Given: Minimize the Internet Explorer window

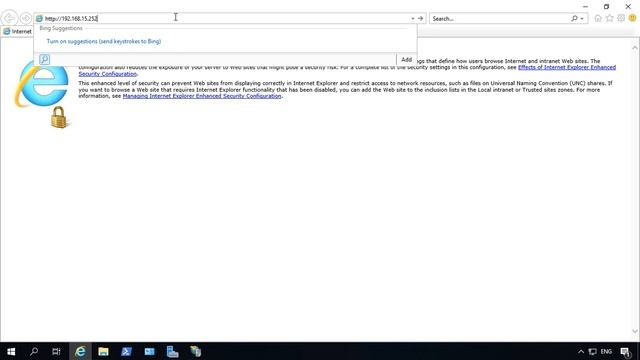Looking at the screenshot, I should pos(585,7).
